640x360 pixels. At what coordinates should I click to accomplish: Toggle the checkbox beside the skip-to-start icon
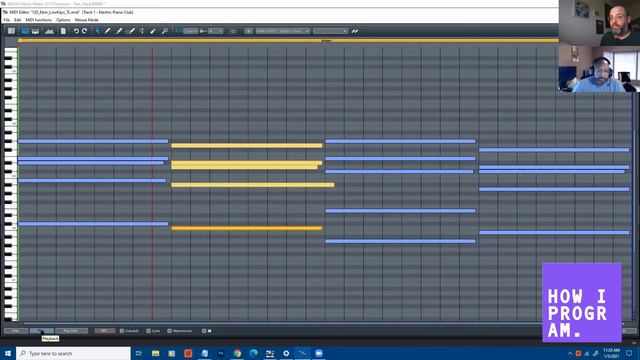pyautogui.click(x=204, y=331)
